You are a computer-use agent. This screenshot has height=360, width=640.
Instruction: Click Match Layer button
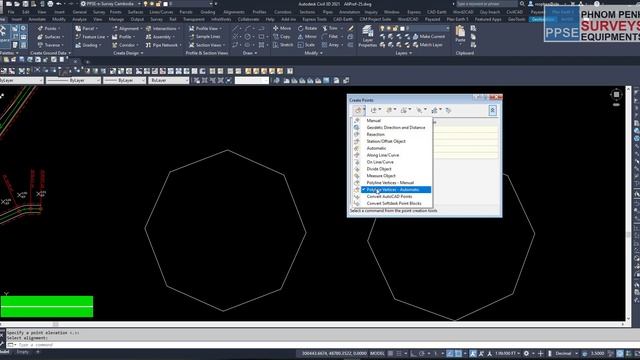[x=427, y=44]
